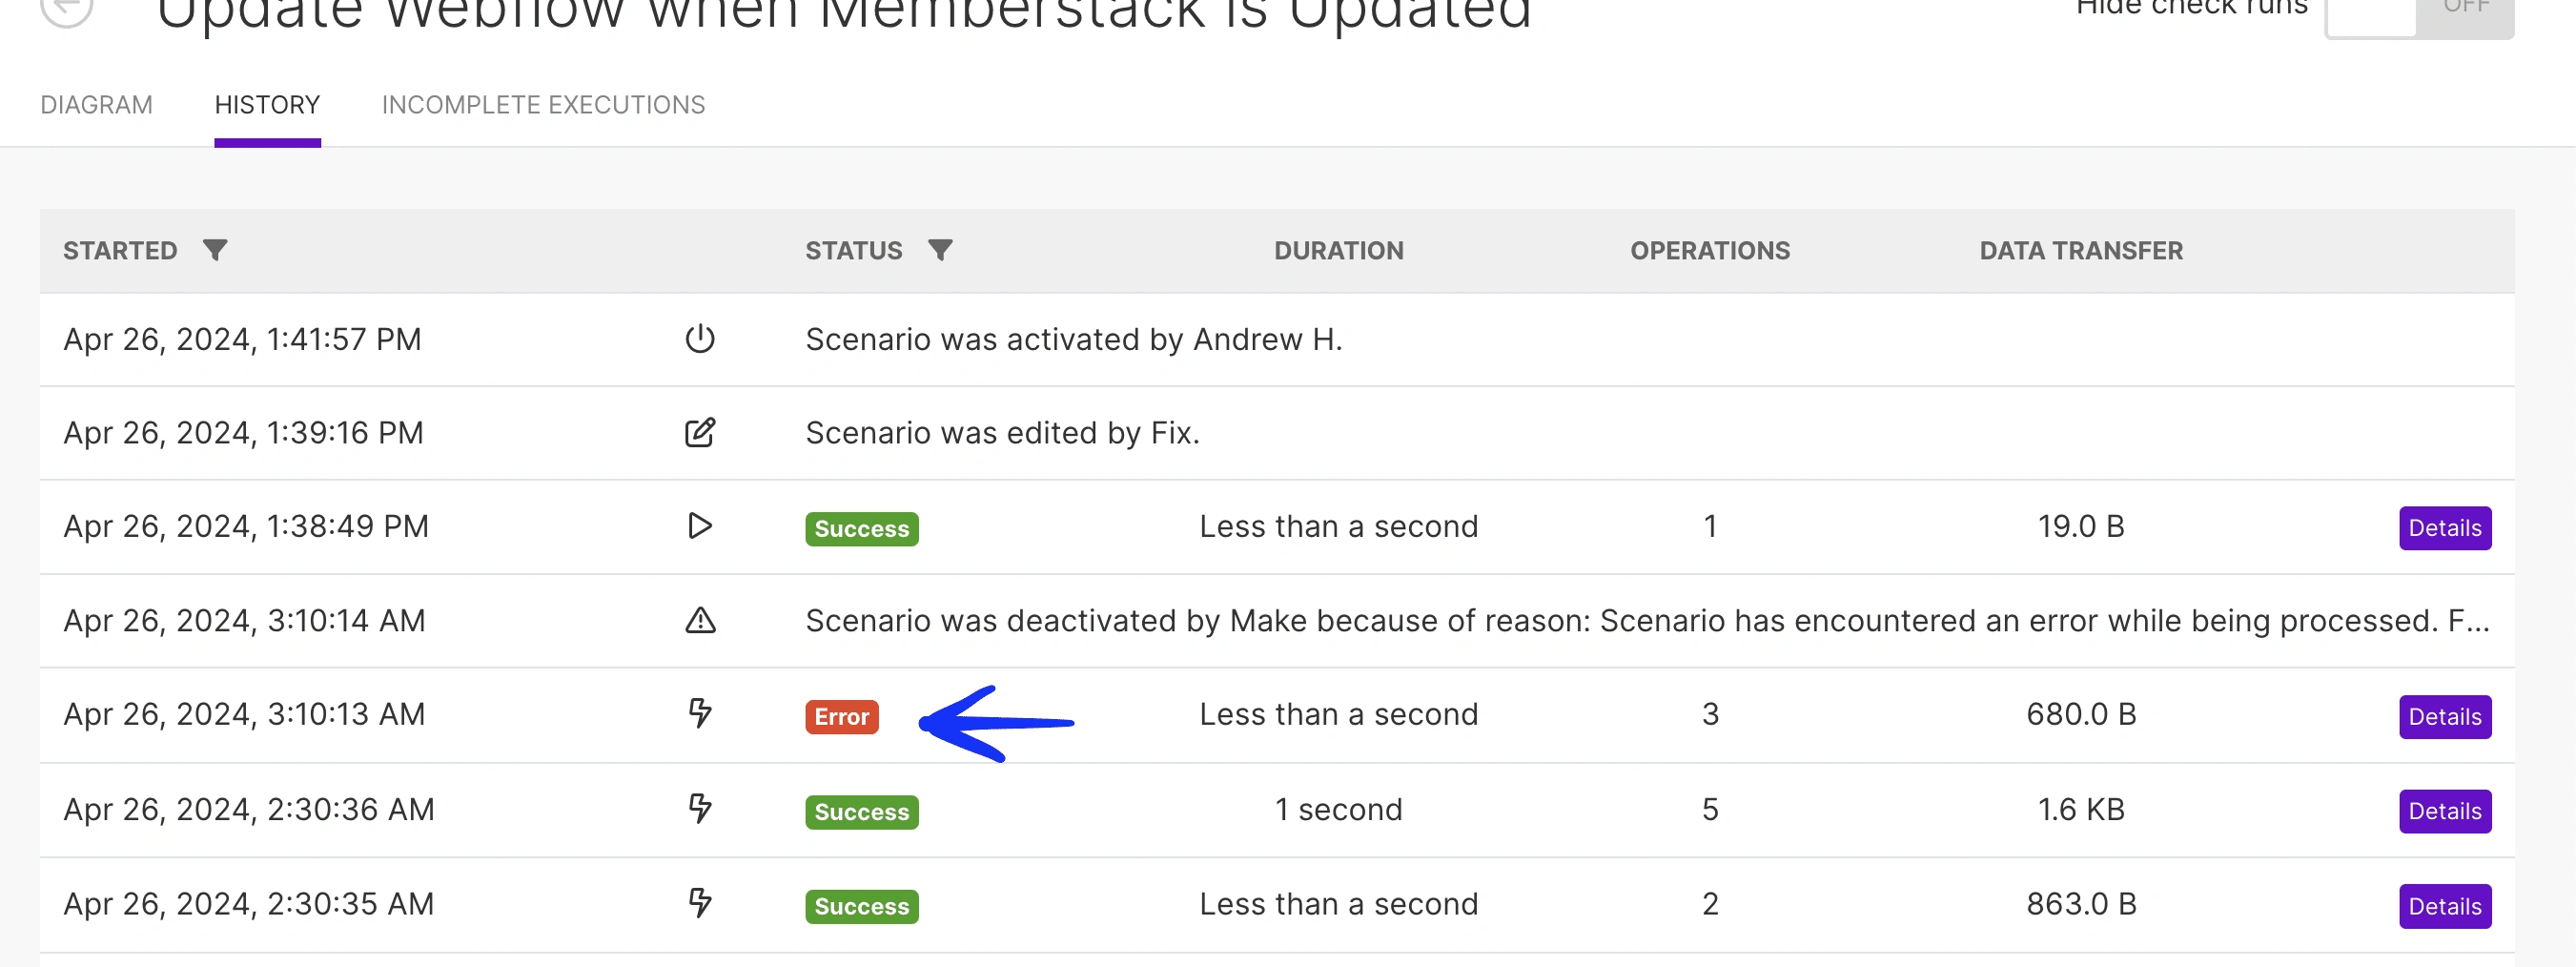
Task: Click warning triangle icon on deactivated row
Action: (x=700, y=620)
